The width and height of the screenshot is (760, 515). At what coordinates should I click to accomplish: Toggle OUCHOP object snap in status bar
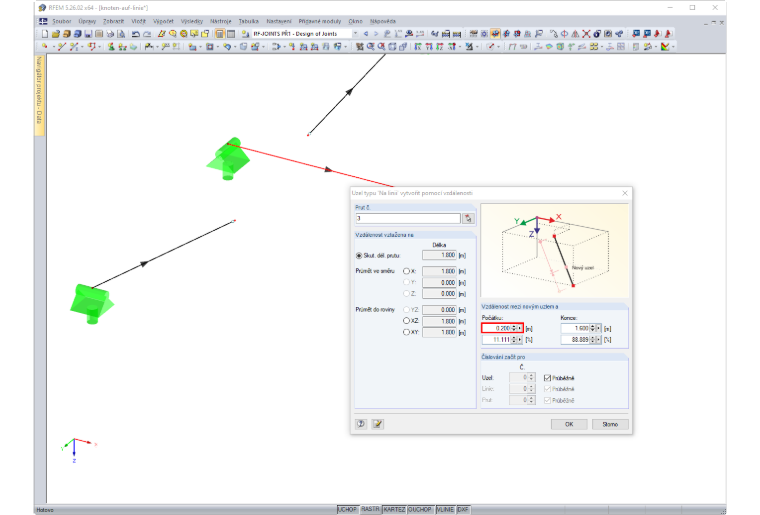click(420, 510)
